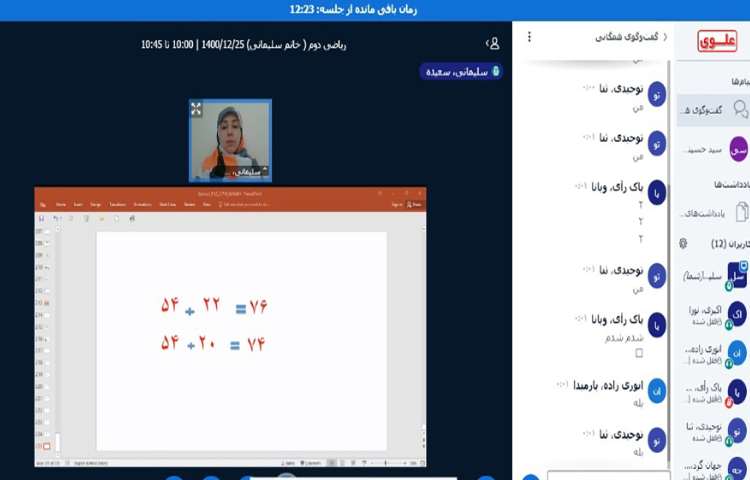Switch to the Transitions ribbon tab in PowerPoint
The width and height of the screenshot is (750, 480).
[117, 205]
